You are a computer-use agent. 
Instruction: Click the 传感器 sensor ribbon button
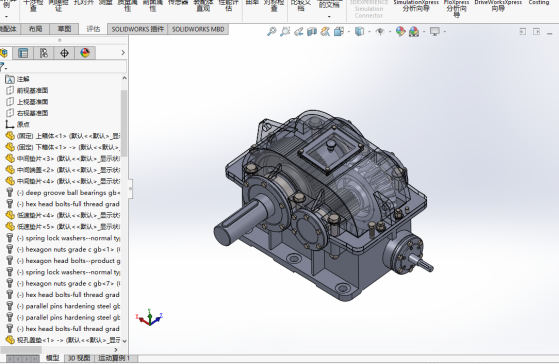(178, 3)
